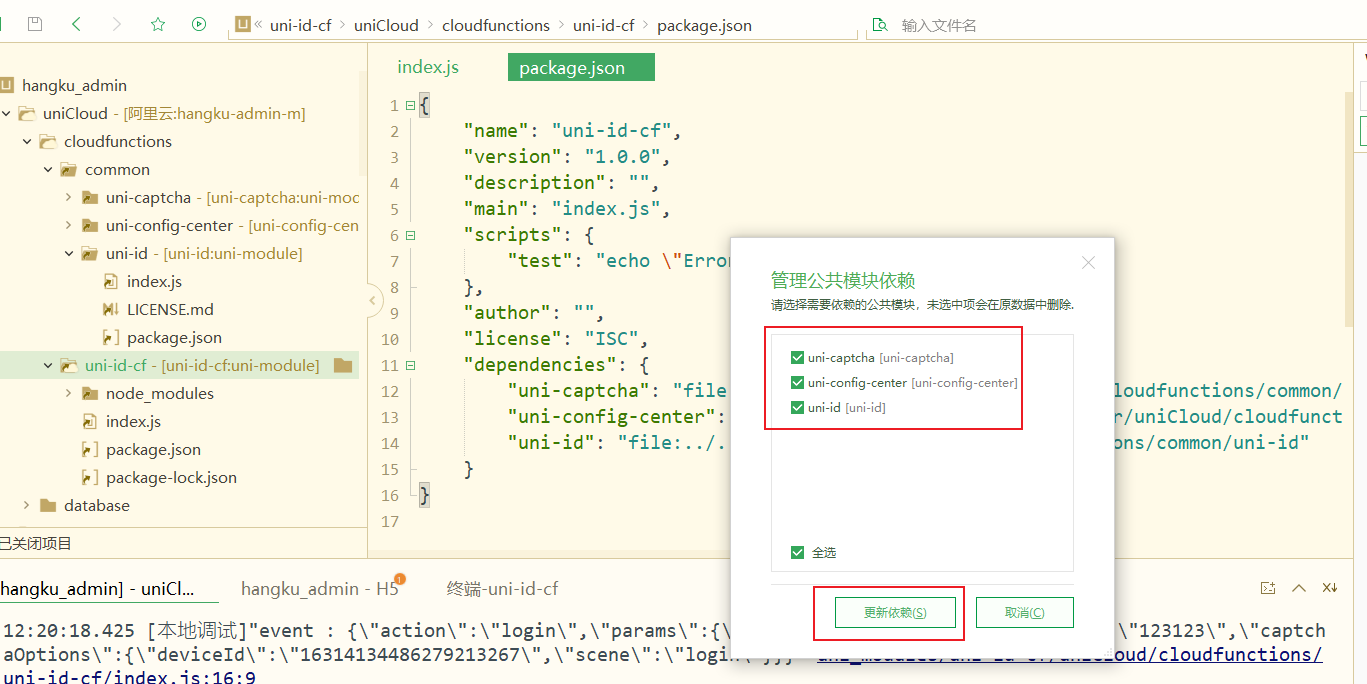The width and height of the screenshot is (1367, 684).
Task: Toggle the 全选 select-all checkbox
Action: tap(797, 552)
